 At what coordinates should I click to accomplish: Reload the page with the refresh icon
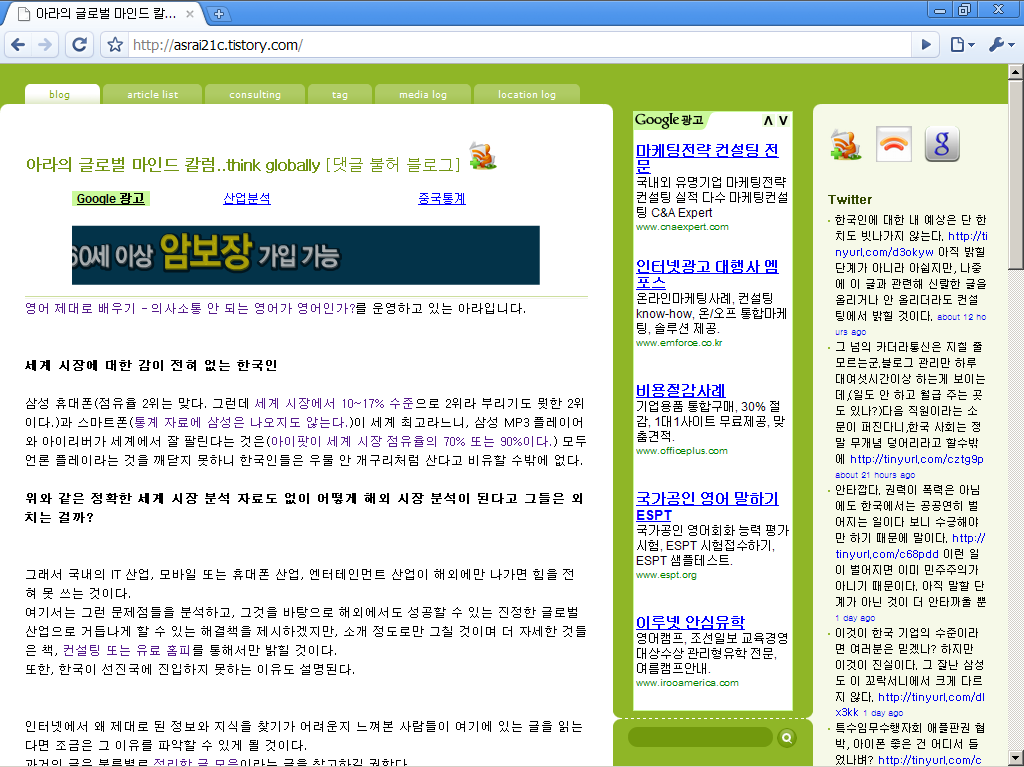(80, 45)
